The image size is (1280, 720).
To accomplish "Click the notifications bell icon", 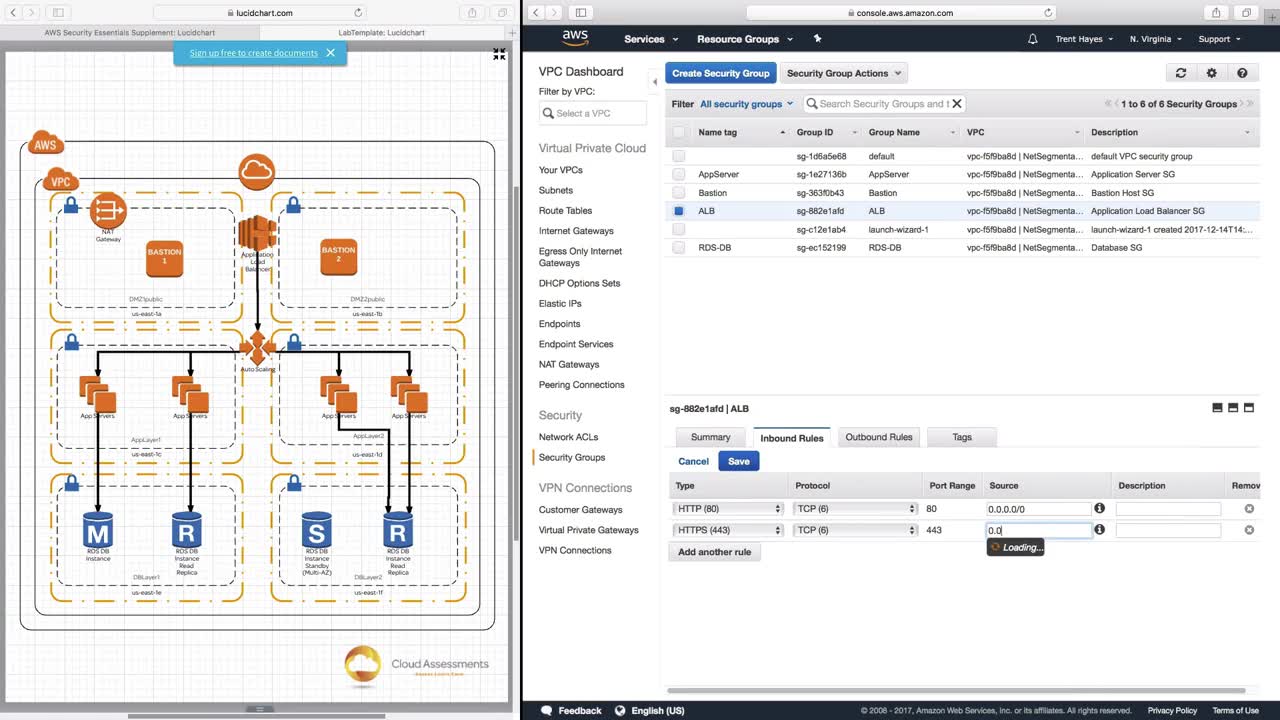I will click(1033, 39).
